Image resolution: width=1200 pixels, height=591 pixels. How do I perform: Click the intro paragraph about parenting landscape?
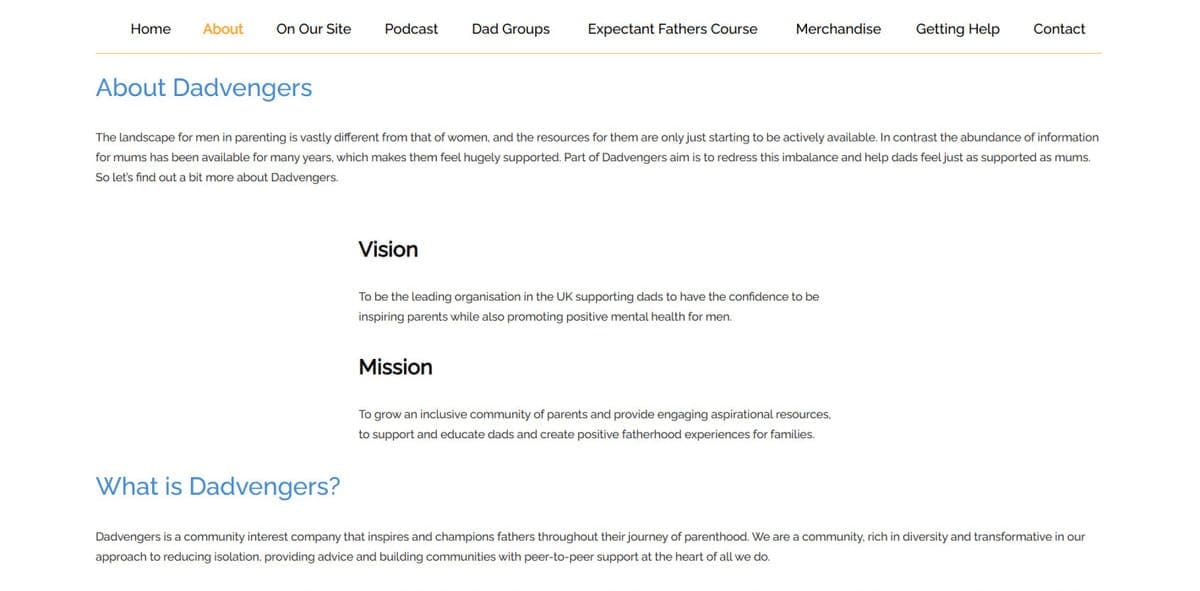pos(597,158)
